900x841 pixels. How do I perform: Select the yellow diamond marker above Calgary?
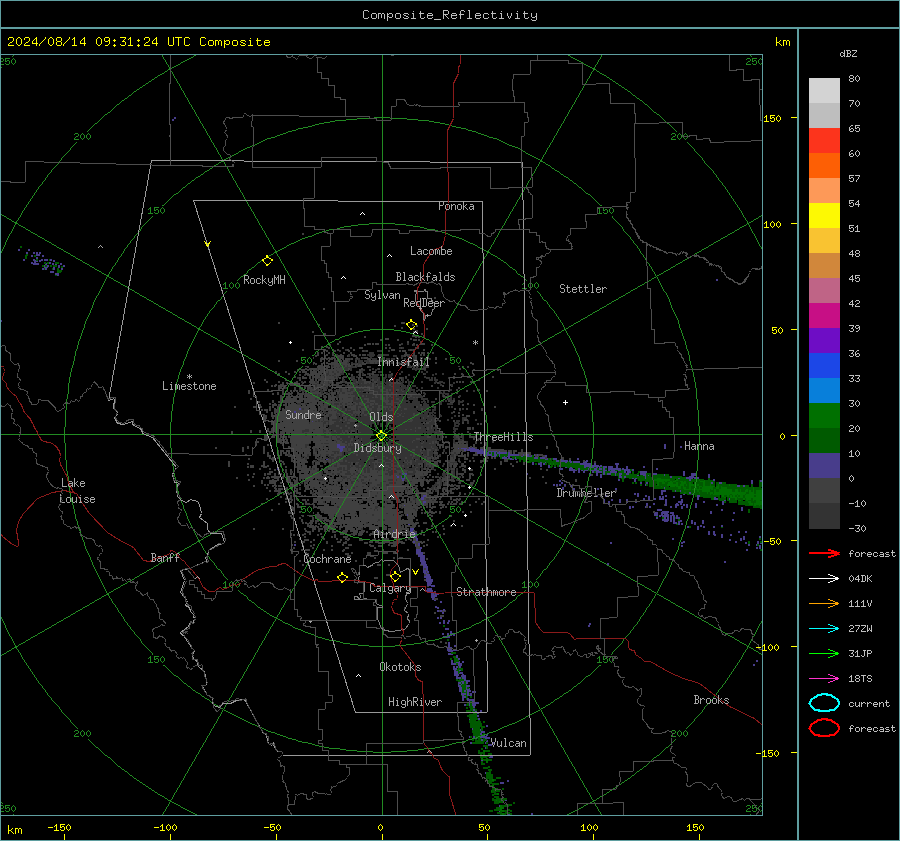[x=395, y=576]
